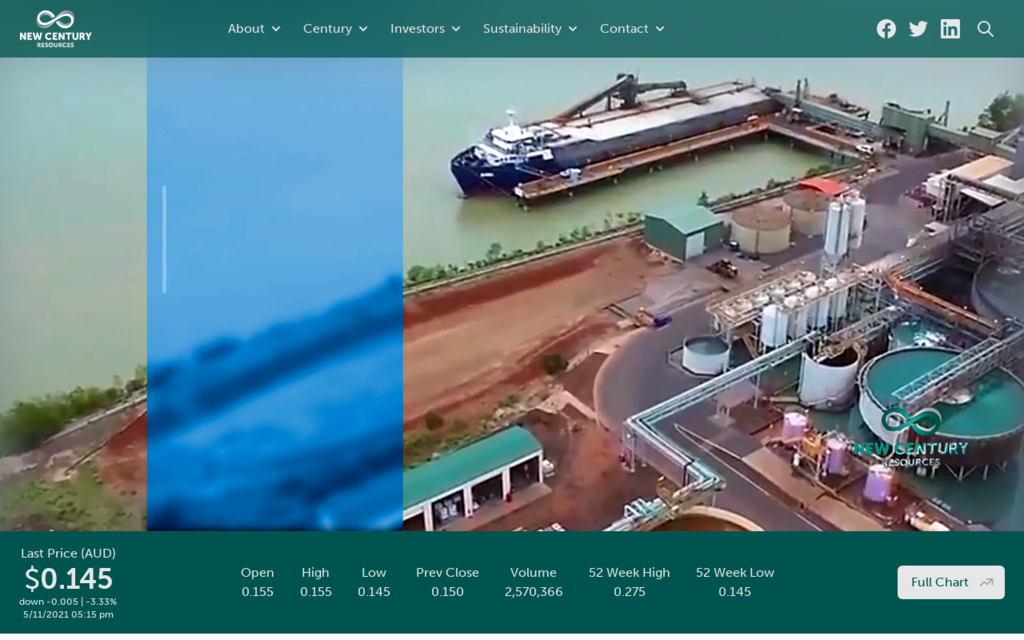1024x640 pixels.
Task: Open the Contact menu item
Action: [624, 29]
